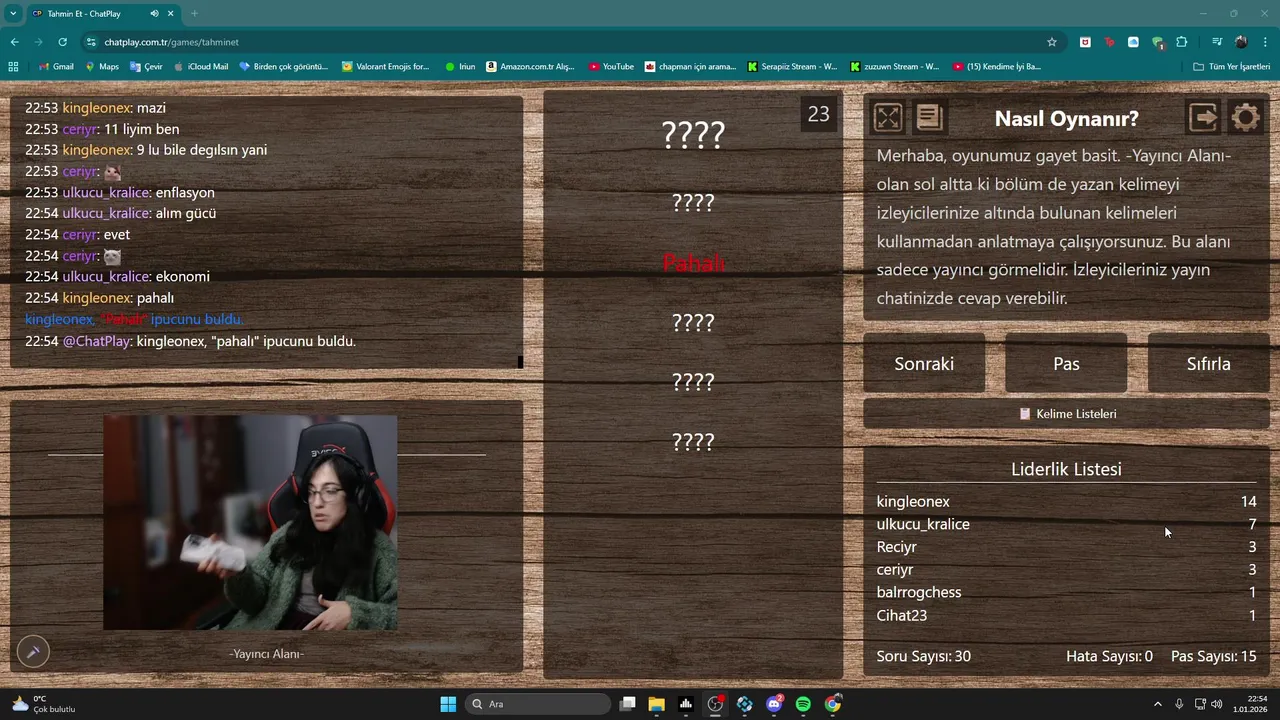
Task: Bookmark page with the star icon
Action: (x=1052, y=42)
